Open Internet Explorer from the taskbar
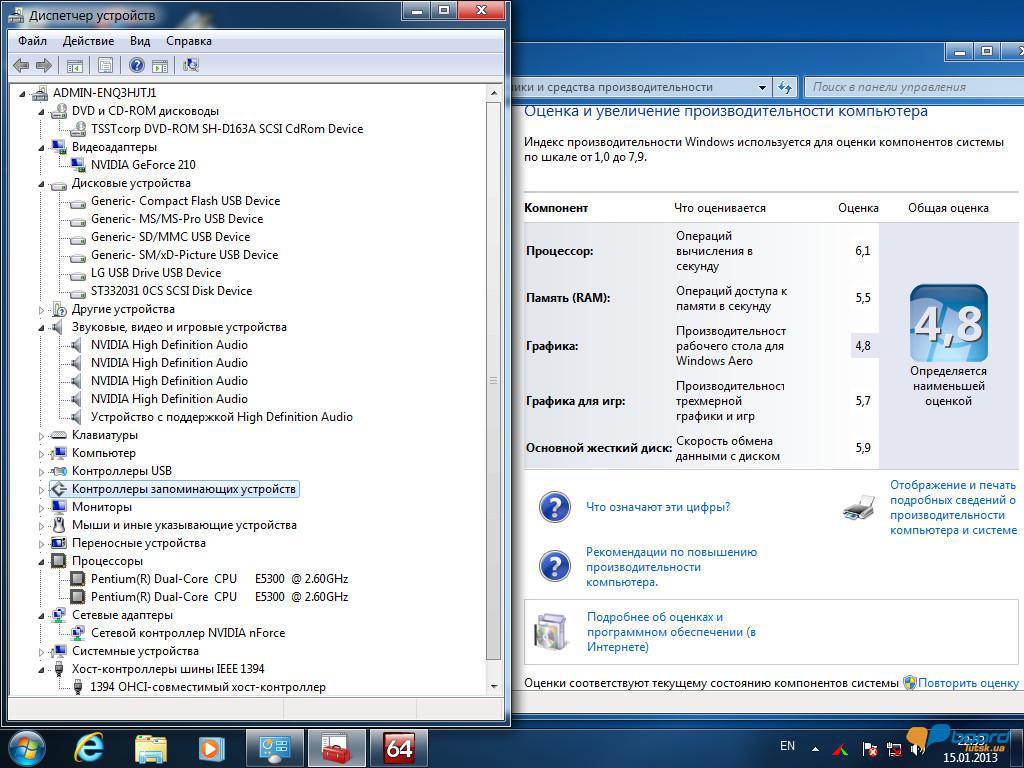Screen dimensions: 1024x768 [x=89, y=747]
